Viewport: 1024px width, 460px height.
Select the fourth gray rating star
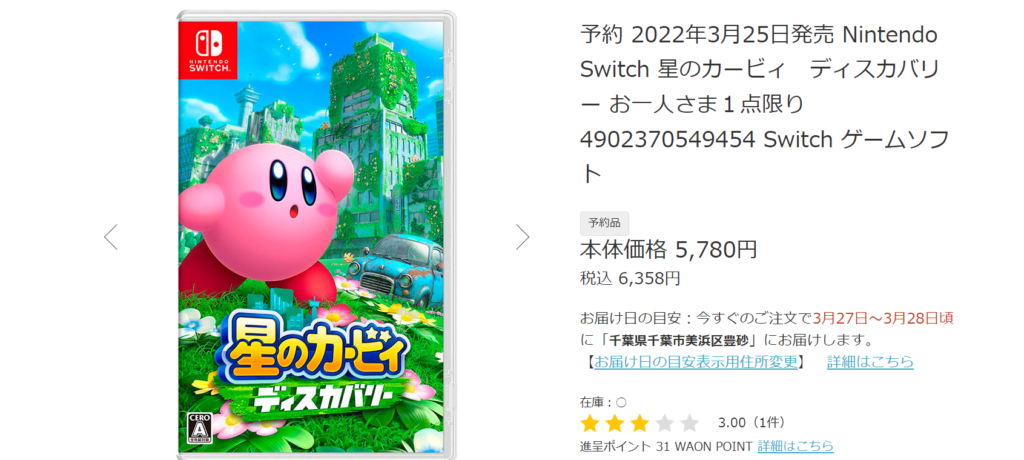pos(665,423)
